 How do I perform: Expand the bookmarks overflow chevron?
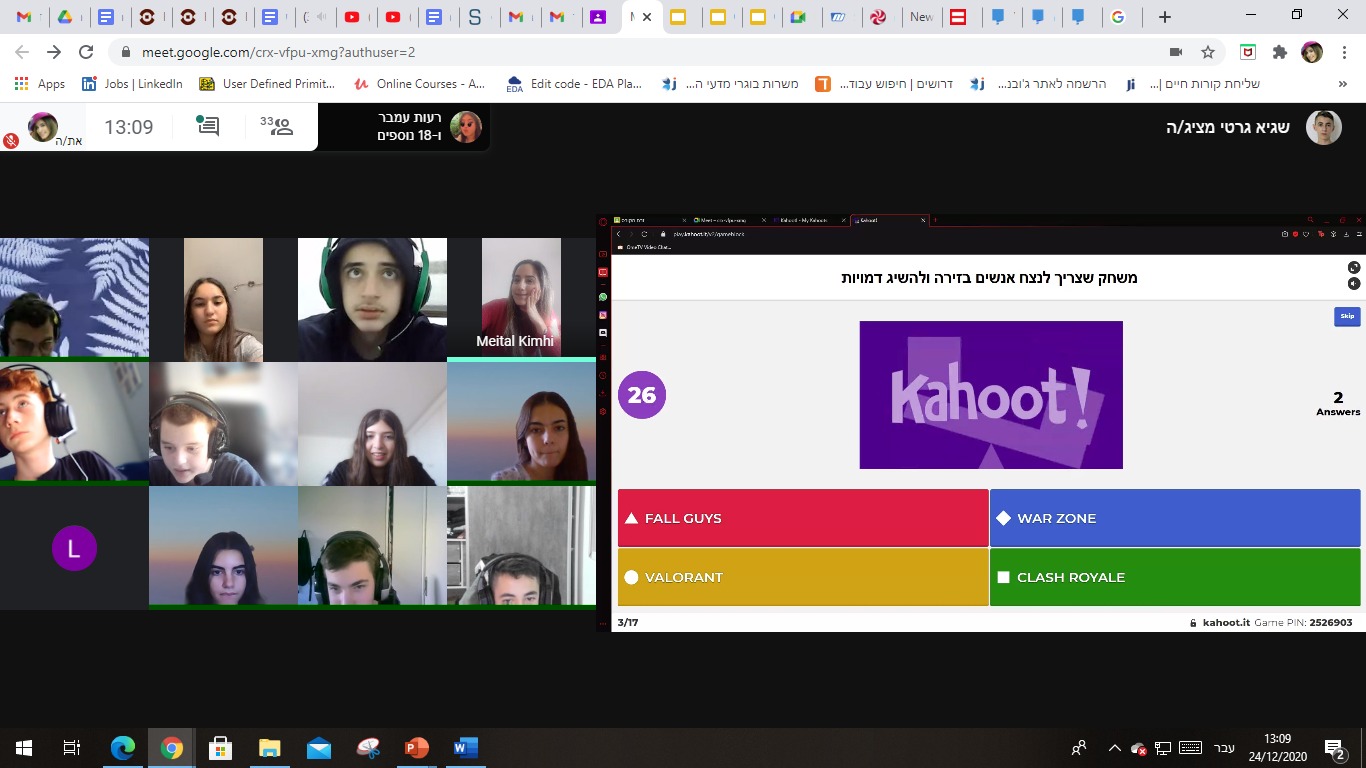tap(1342, 84)
